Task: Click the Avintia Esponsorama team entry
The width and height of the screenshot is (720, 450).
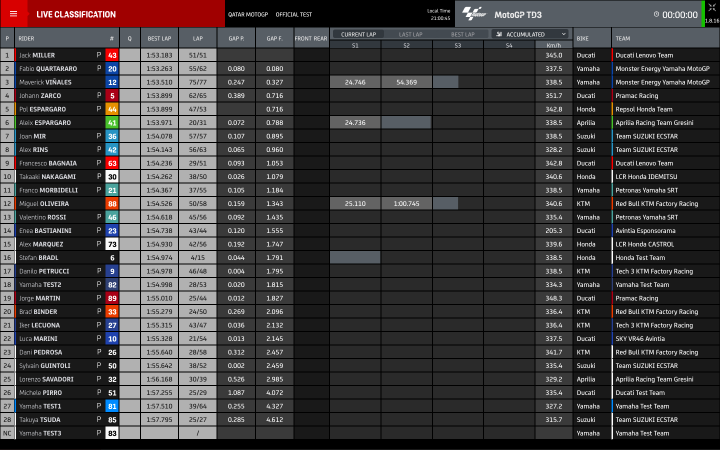Action: (x=645, y=231)
